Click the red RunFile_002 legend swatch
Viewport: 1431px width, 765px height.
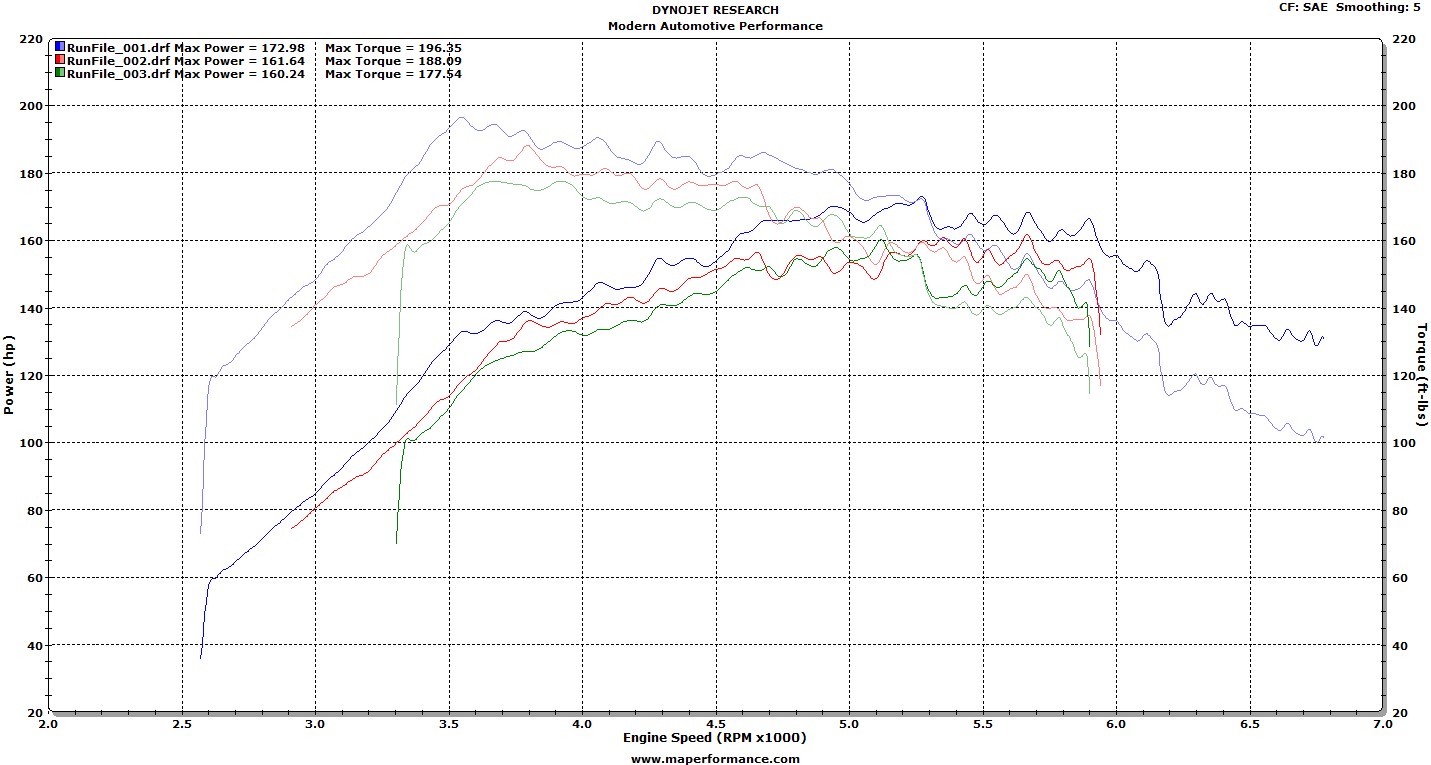click(60, 60)
